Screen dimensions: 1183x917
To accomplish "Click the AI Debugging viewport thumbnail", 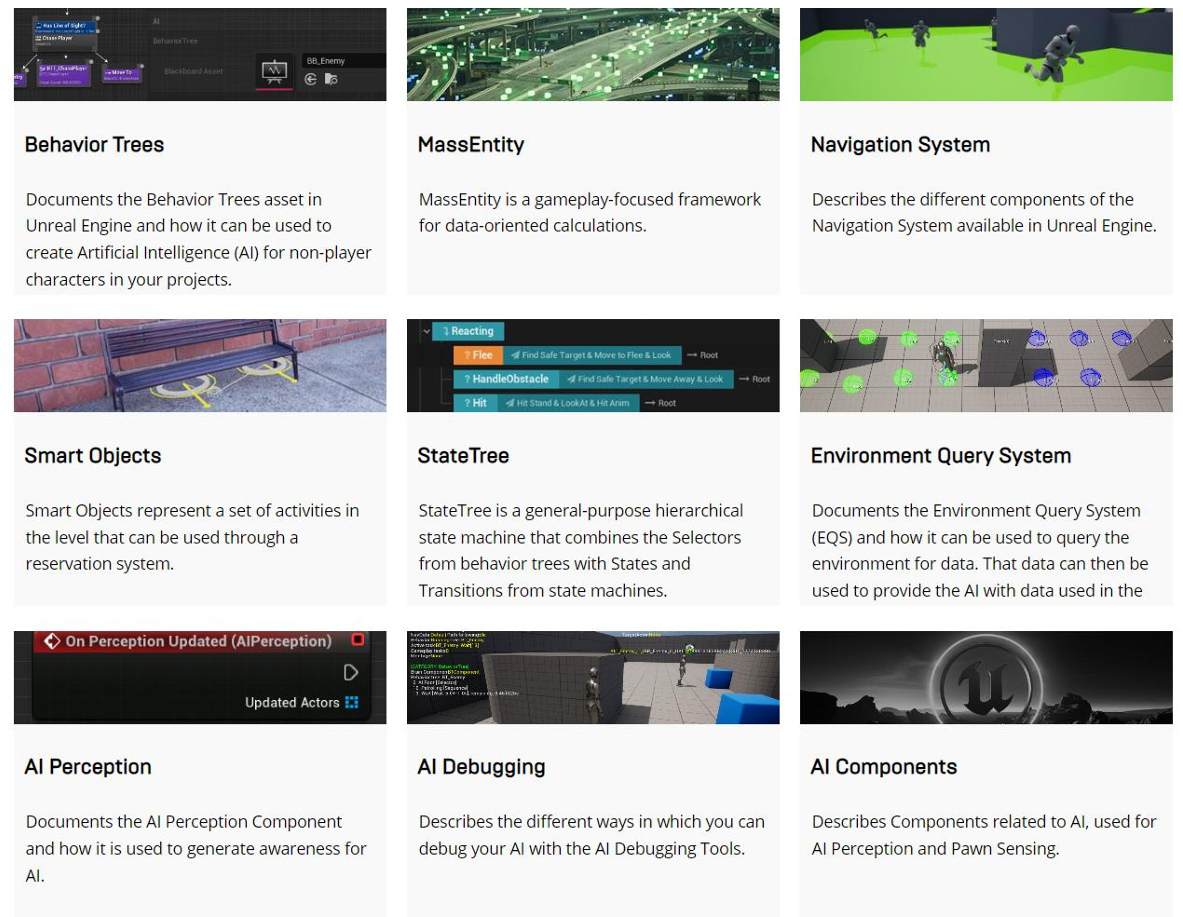I will (x=593, y=677).
